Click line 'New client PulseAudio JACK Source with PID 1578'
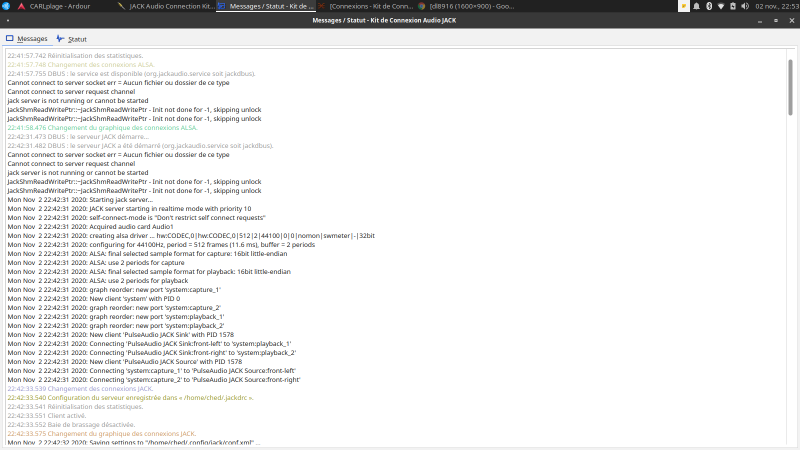The height and width of the screenshot is (450, 800). (124, 362)
